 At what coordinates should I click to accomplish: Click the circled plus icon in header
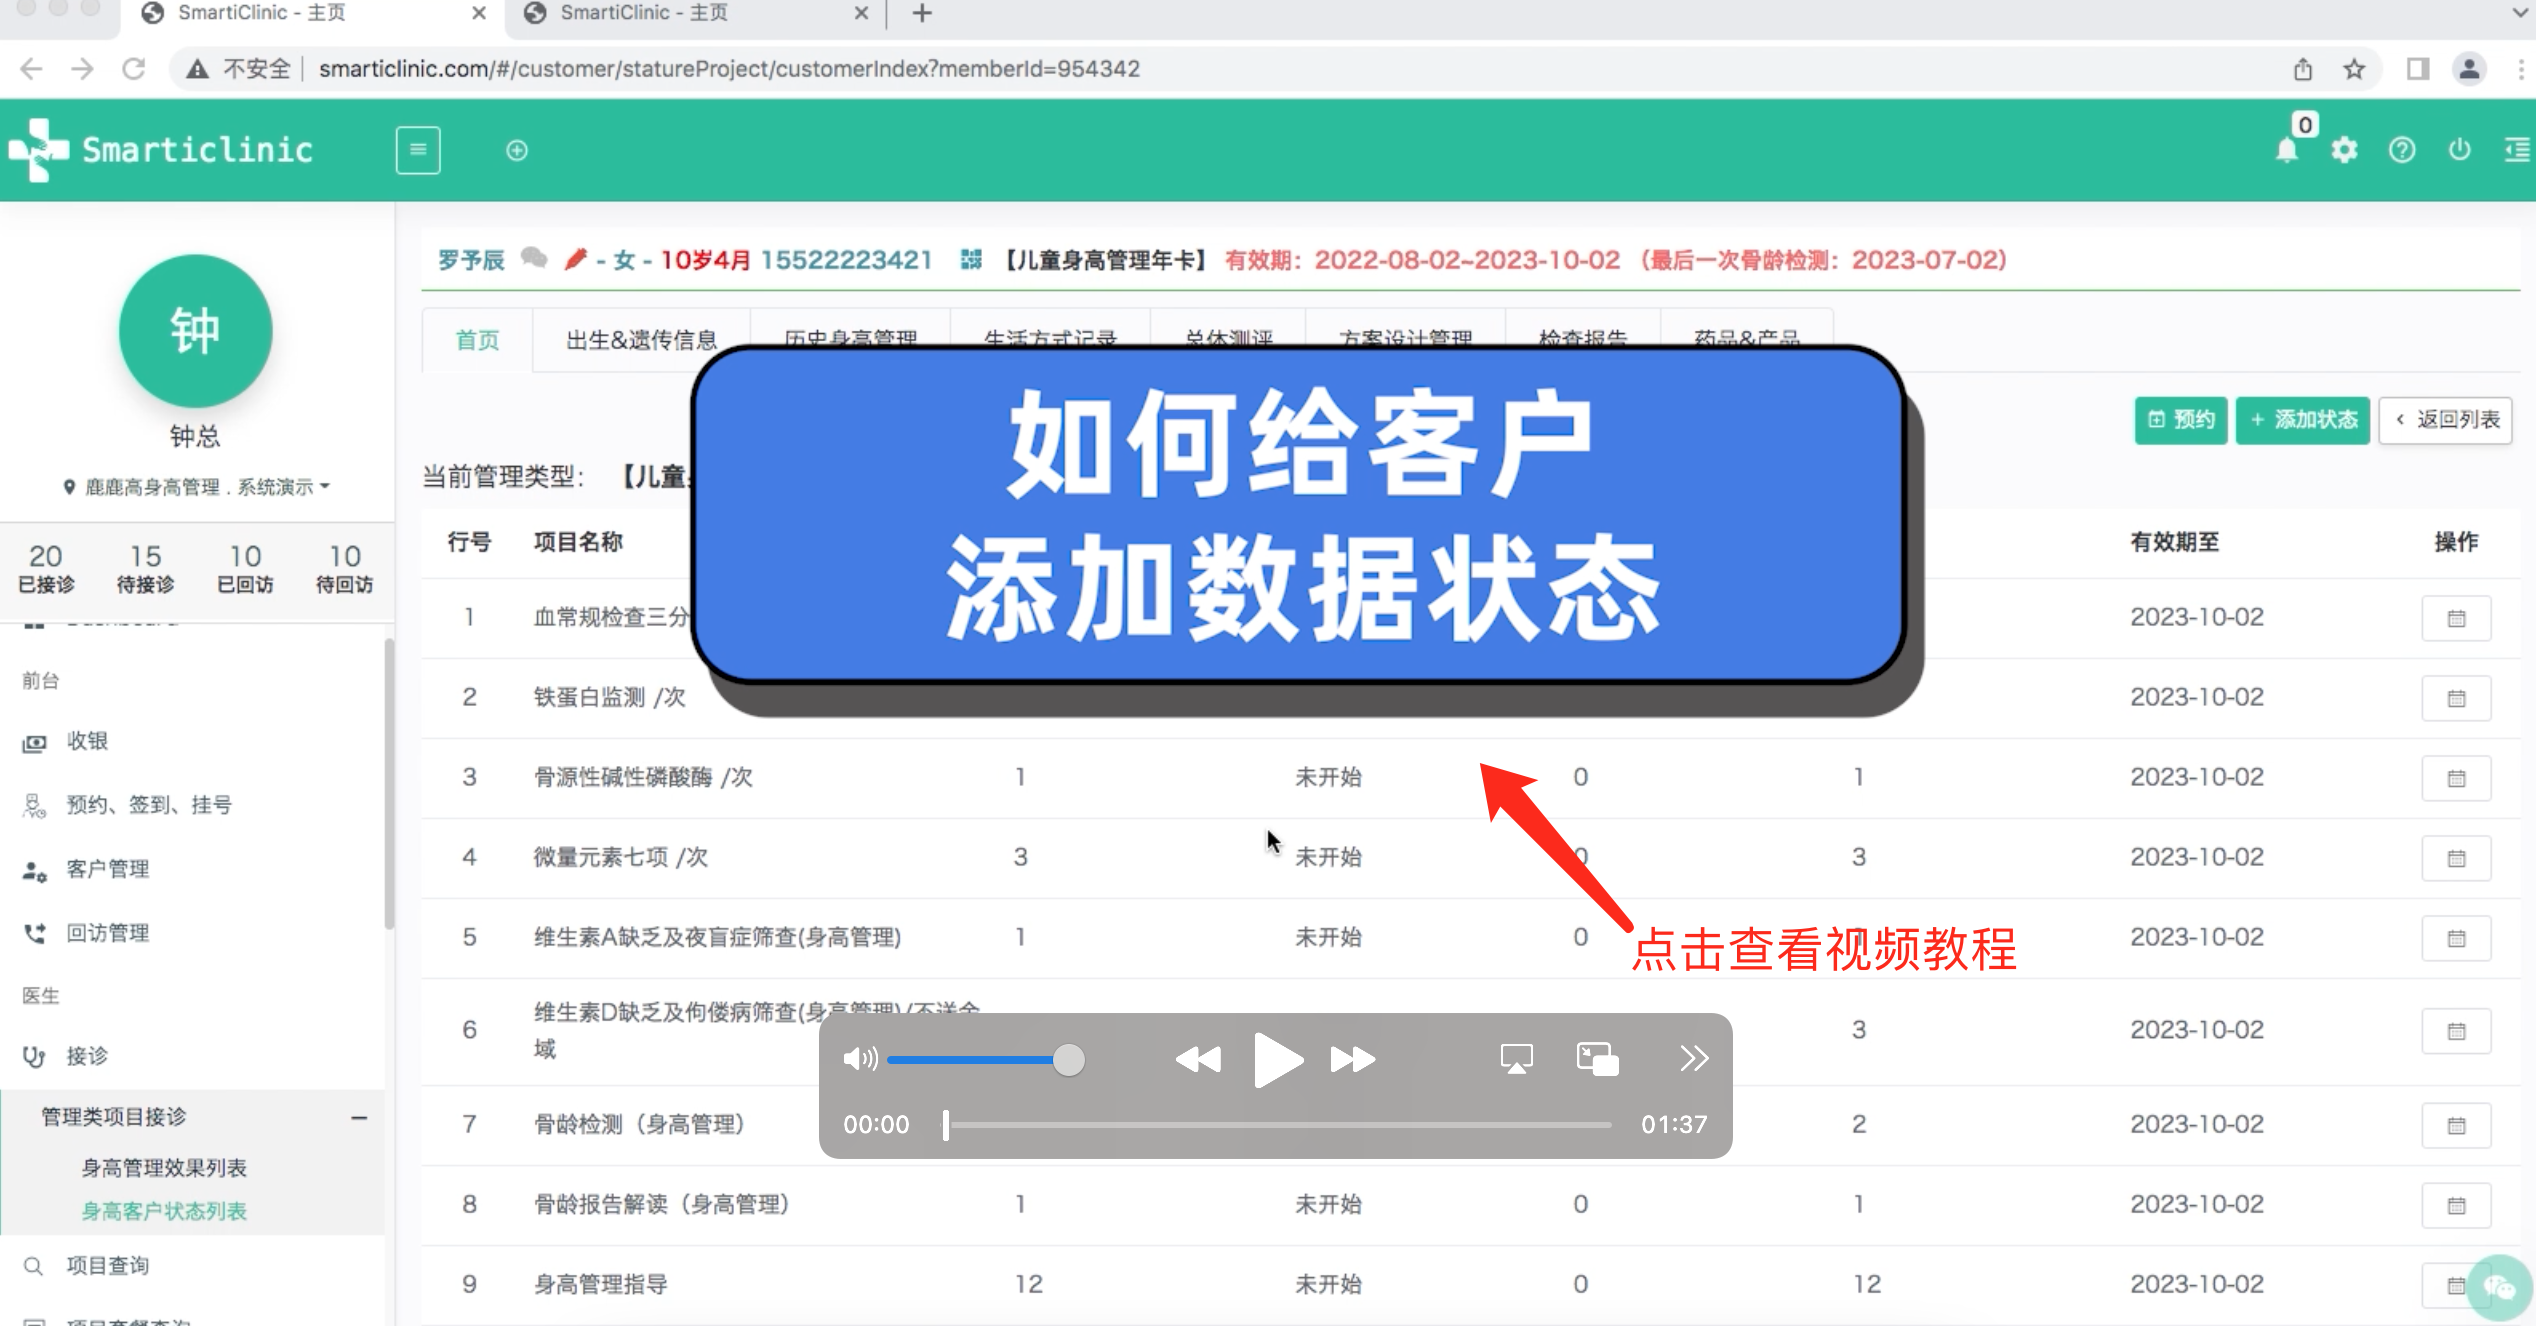517,150
